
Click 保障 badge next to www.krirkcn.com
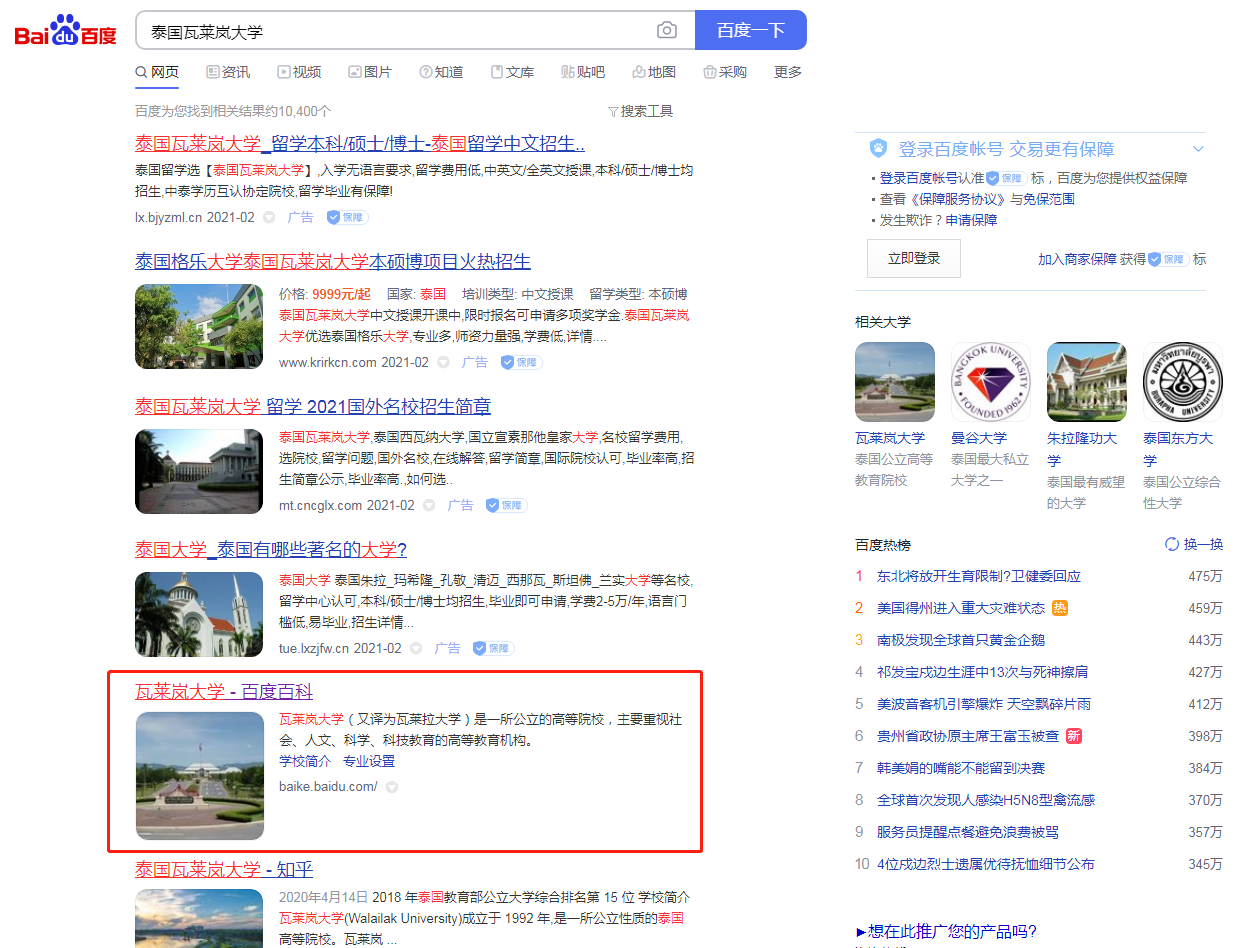tap(520, 363)
